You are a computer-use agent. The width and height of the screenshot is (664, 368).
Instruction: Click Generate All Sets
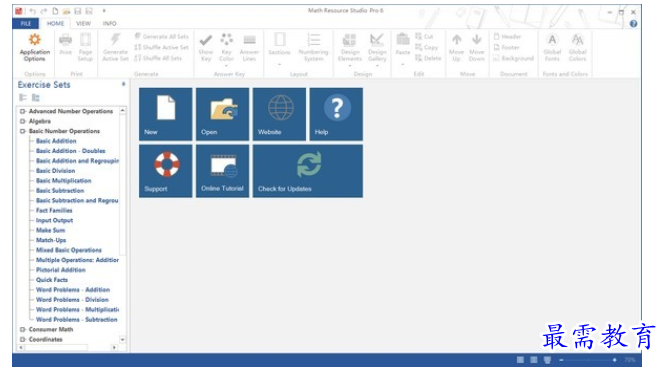pos(161,36)
